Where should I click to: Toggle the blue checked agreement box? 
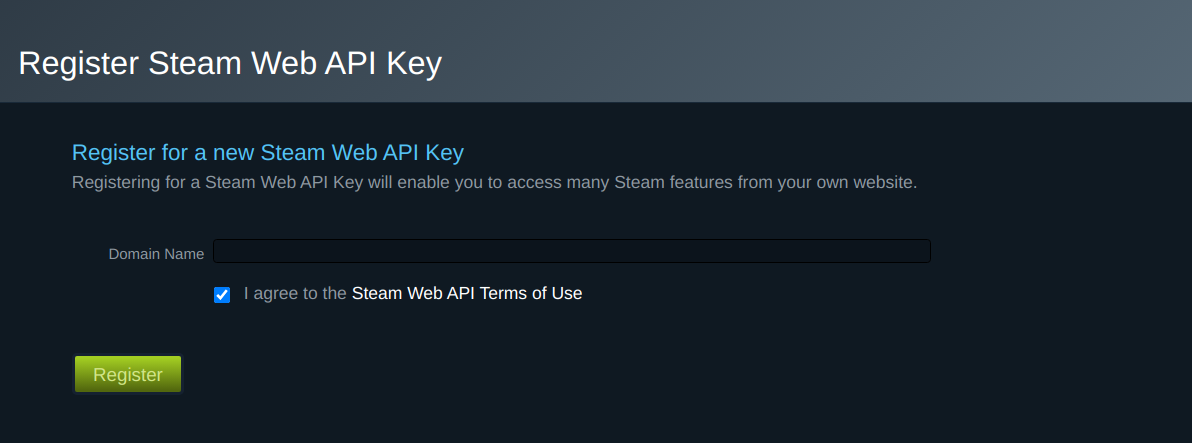pyautogui.click(x=222, y=295)
